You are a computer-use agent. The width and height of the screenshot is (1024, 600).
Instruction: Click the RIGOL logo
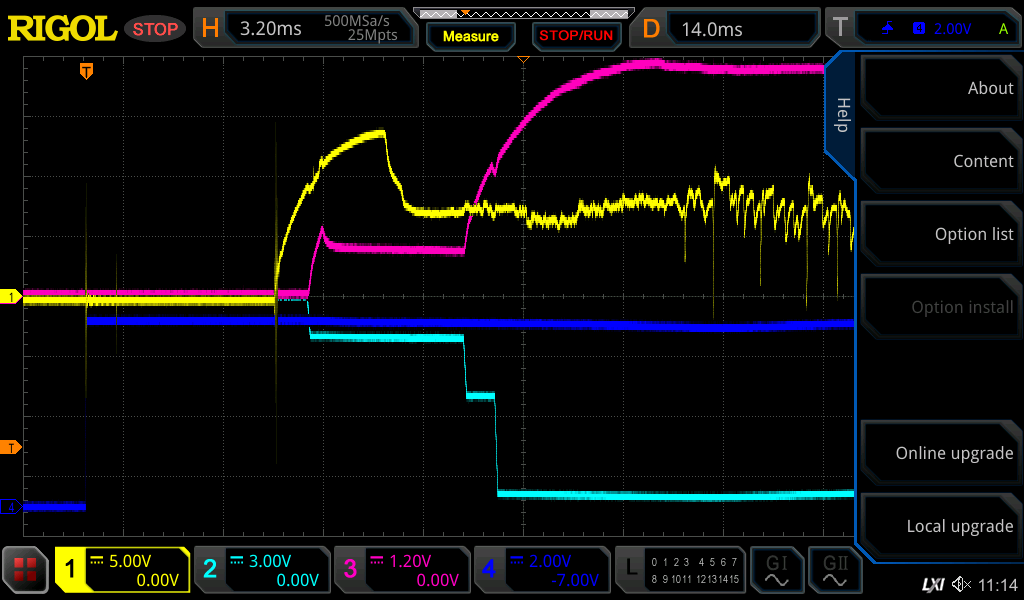point(62,29)
